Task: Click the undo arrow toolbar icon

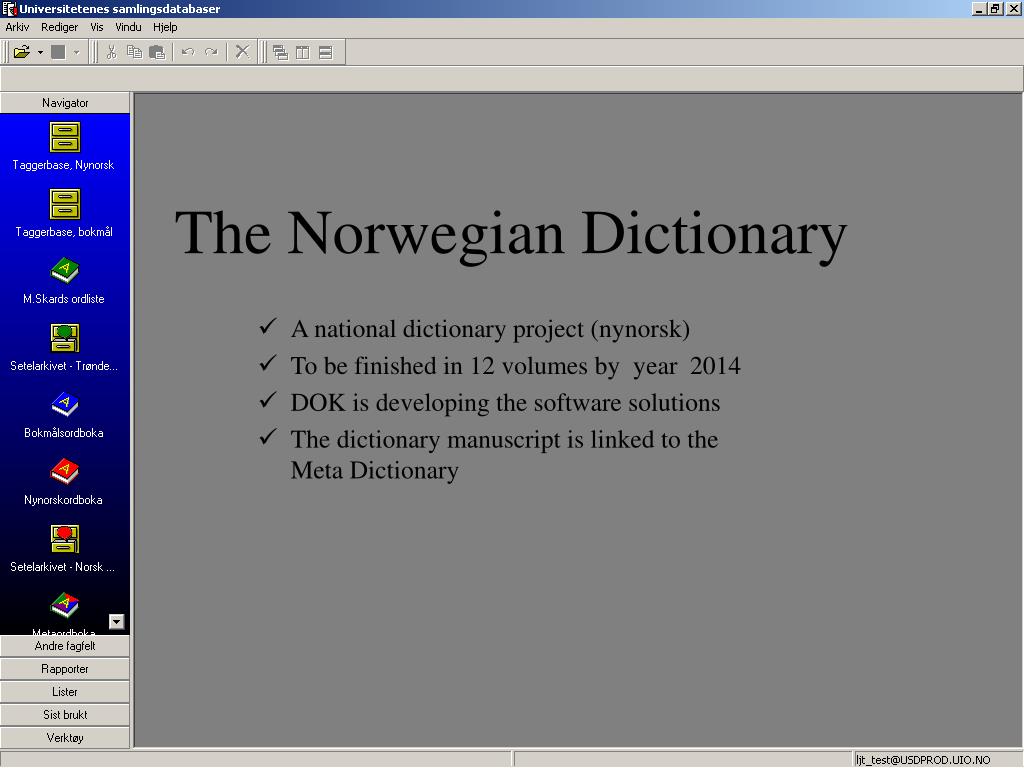Action: 188,52
